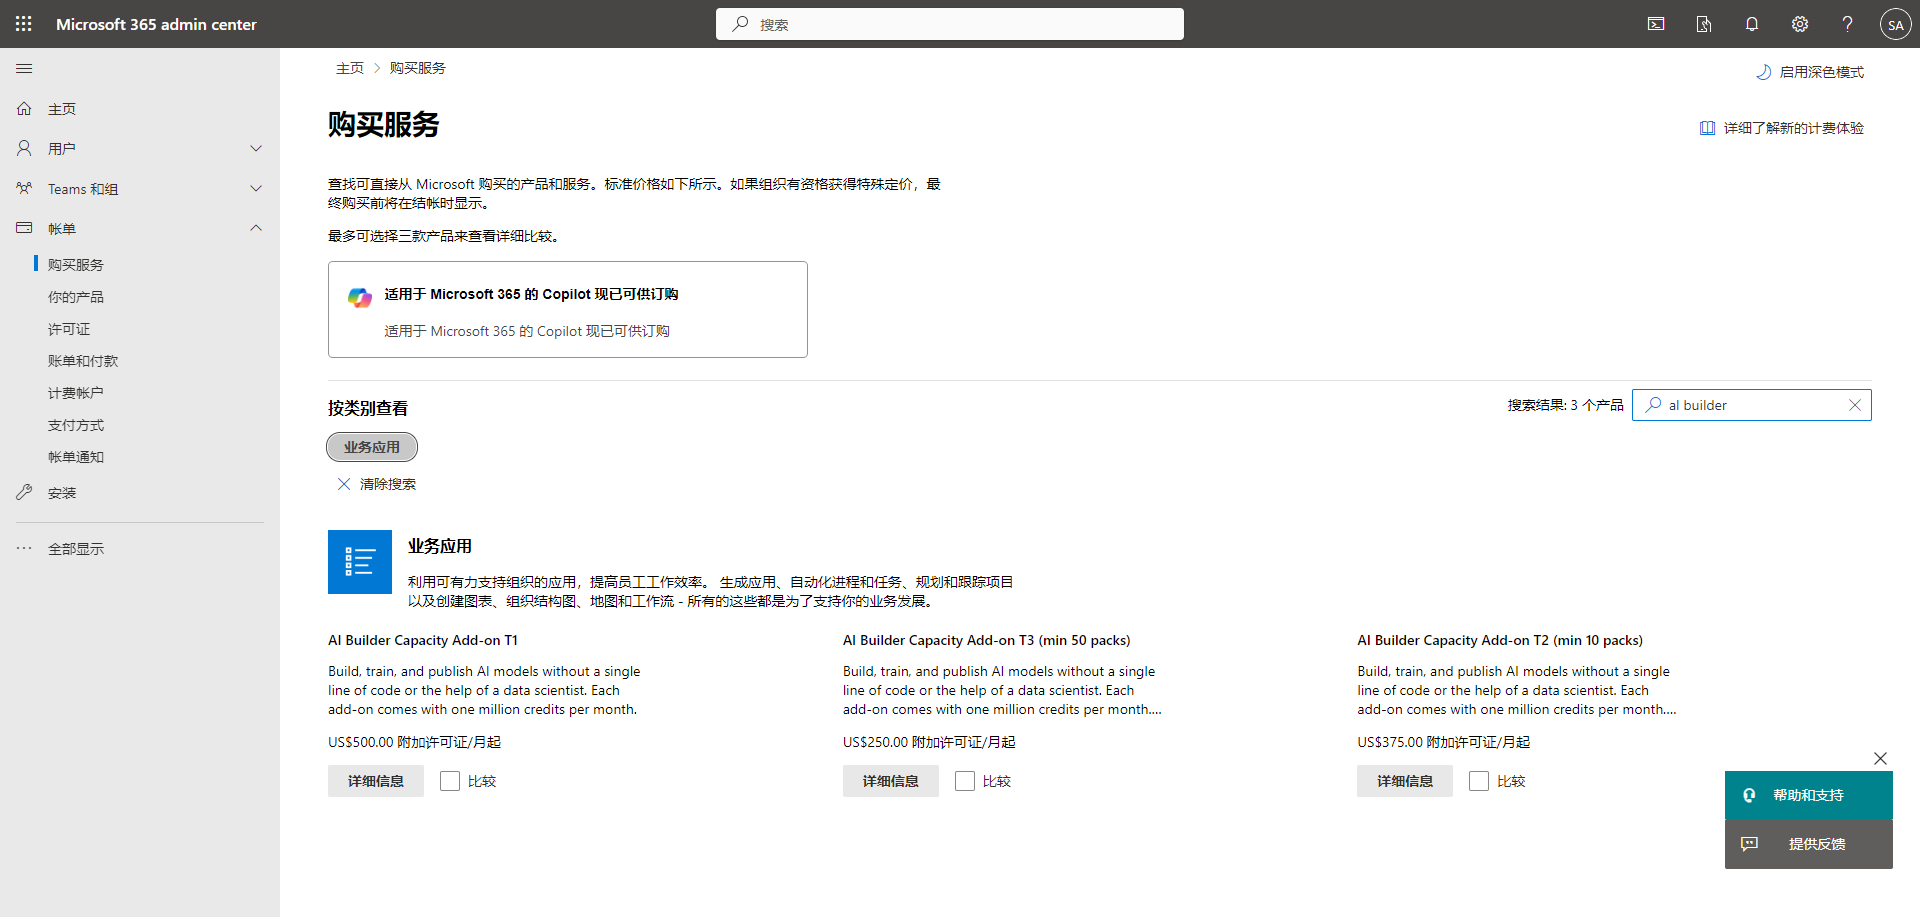Select 购买服务 in the billing submenu
The height and width of the screenshot is (919, 1920).
(x=76, y=265)
